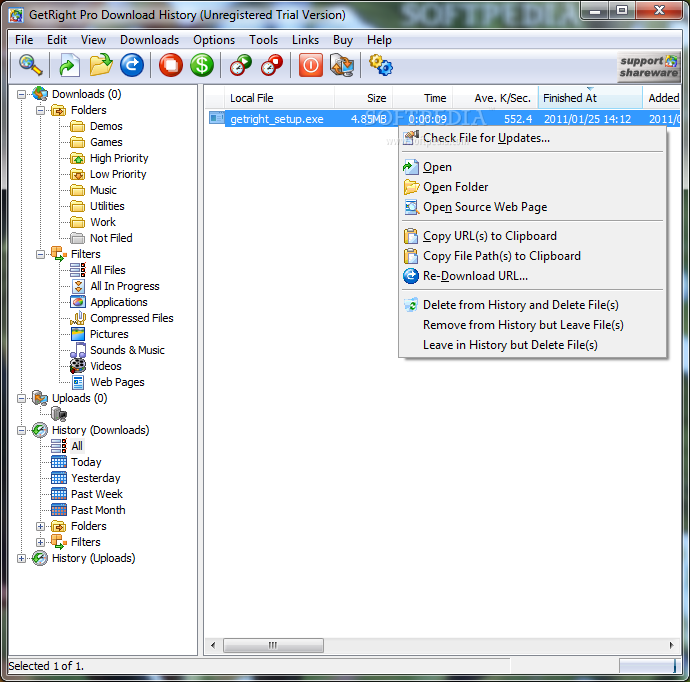Open the Downloads menu

(x=150, y=40)
